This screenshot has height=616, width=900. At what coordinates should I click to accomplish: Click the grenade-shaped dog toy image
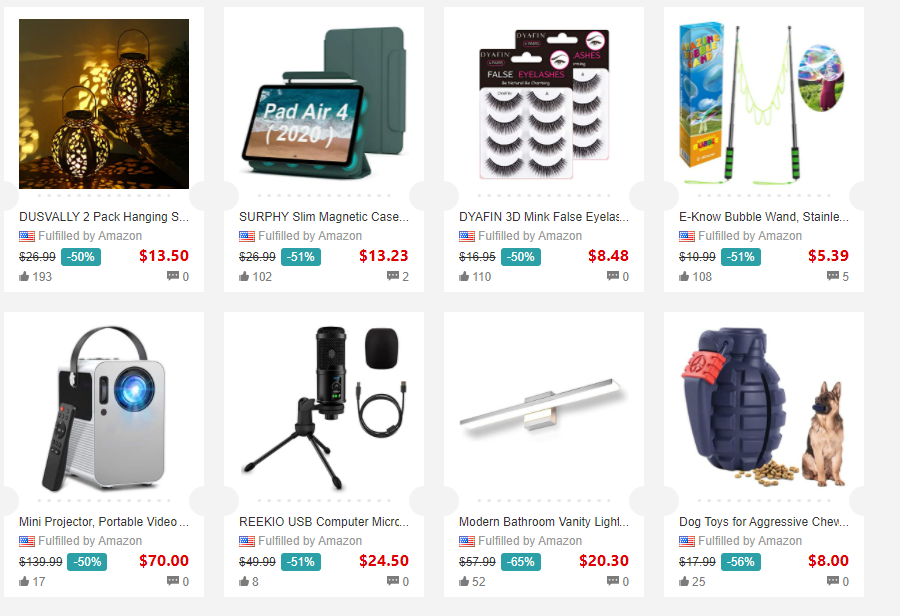[763, 409]
